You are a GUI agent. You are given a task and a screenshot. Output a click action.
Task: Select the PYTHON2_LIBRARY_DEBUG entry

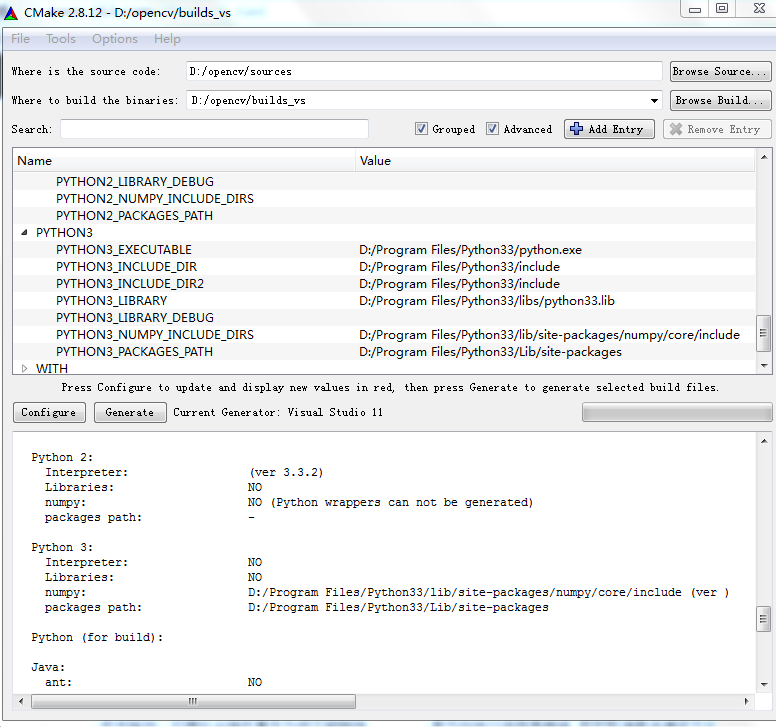pyautogui.click(x=135, y=182)
